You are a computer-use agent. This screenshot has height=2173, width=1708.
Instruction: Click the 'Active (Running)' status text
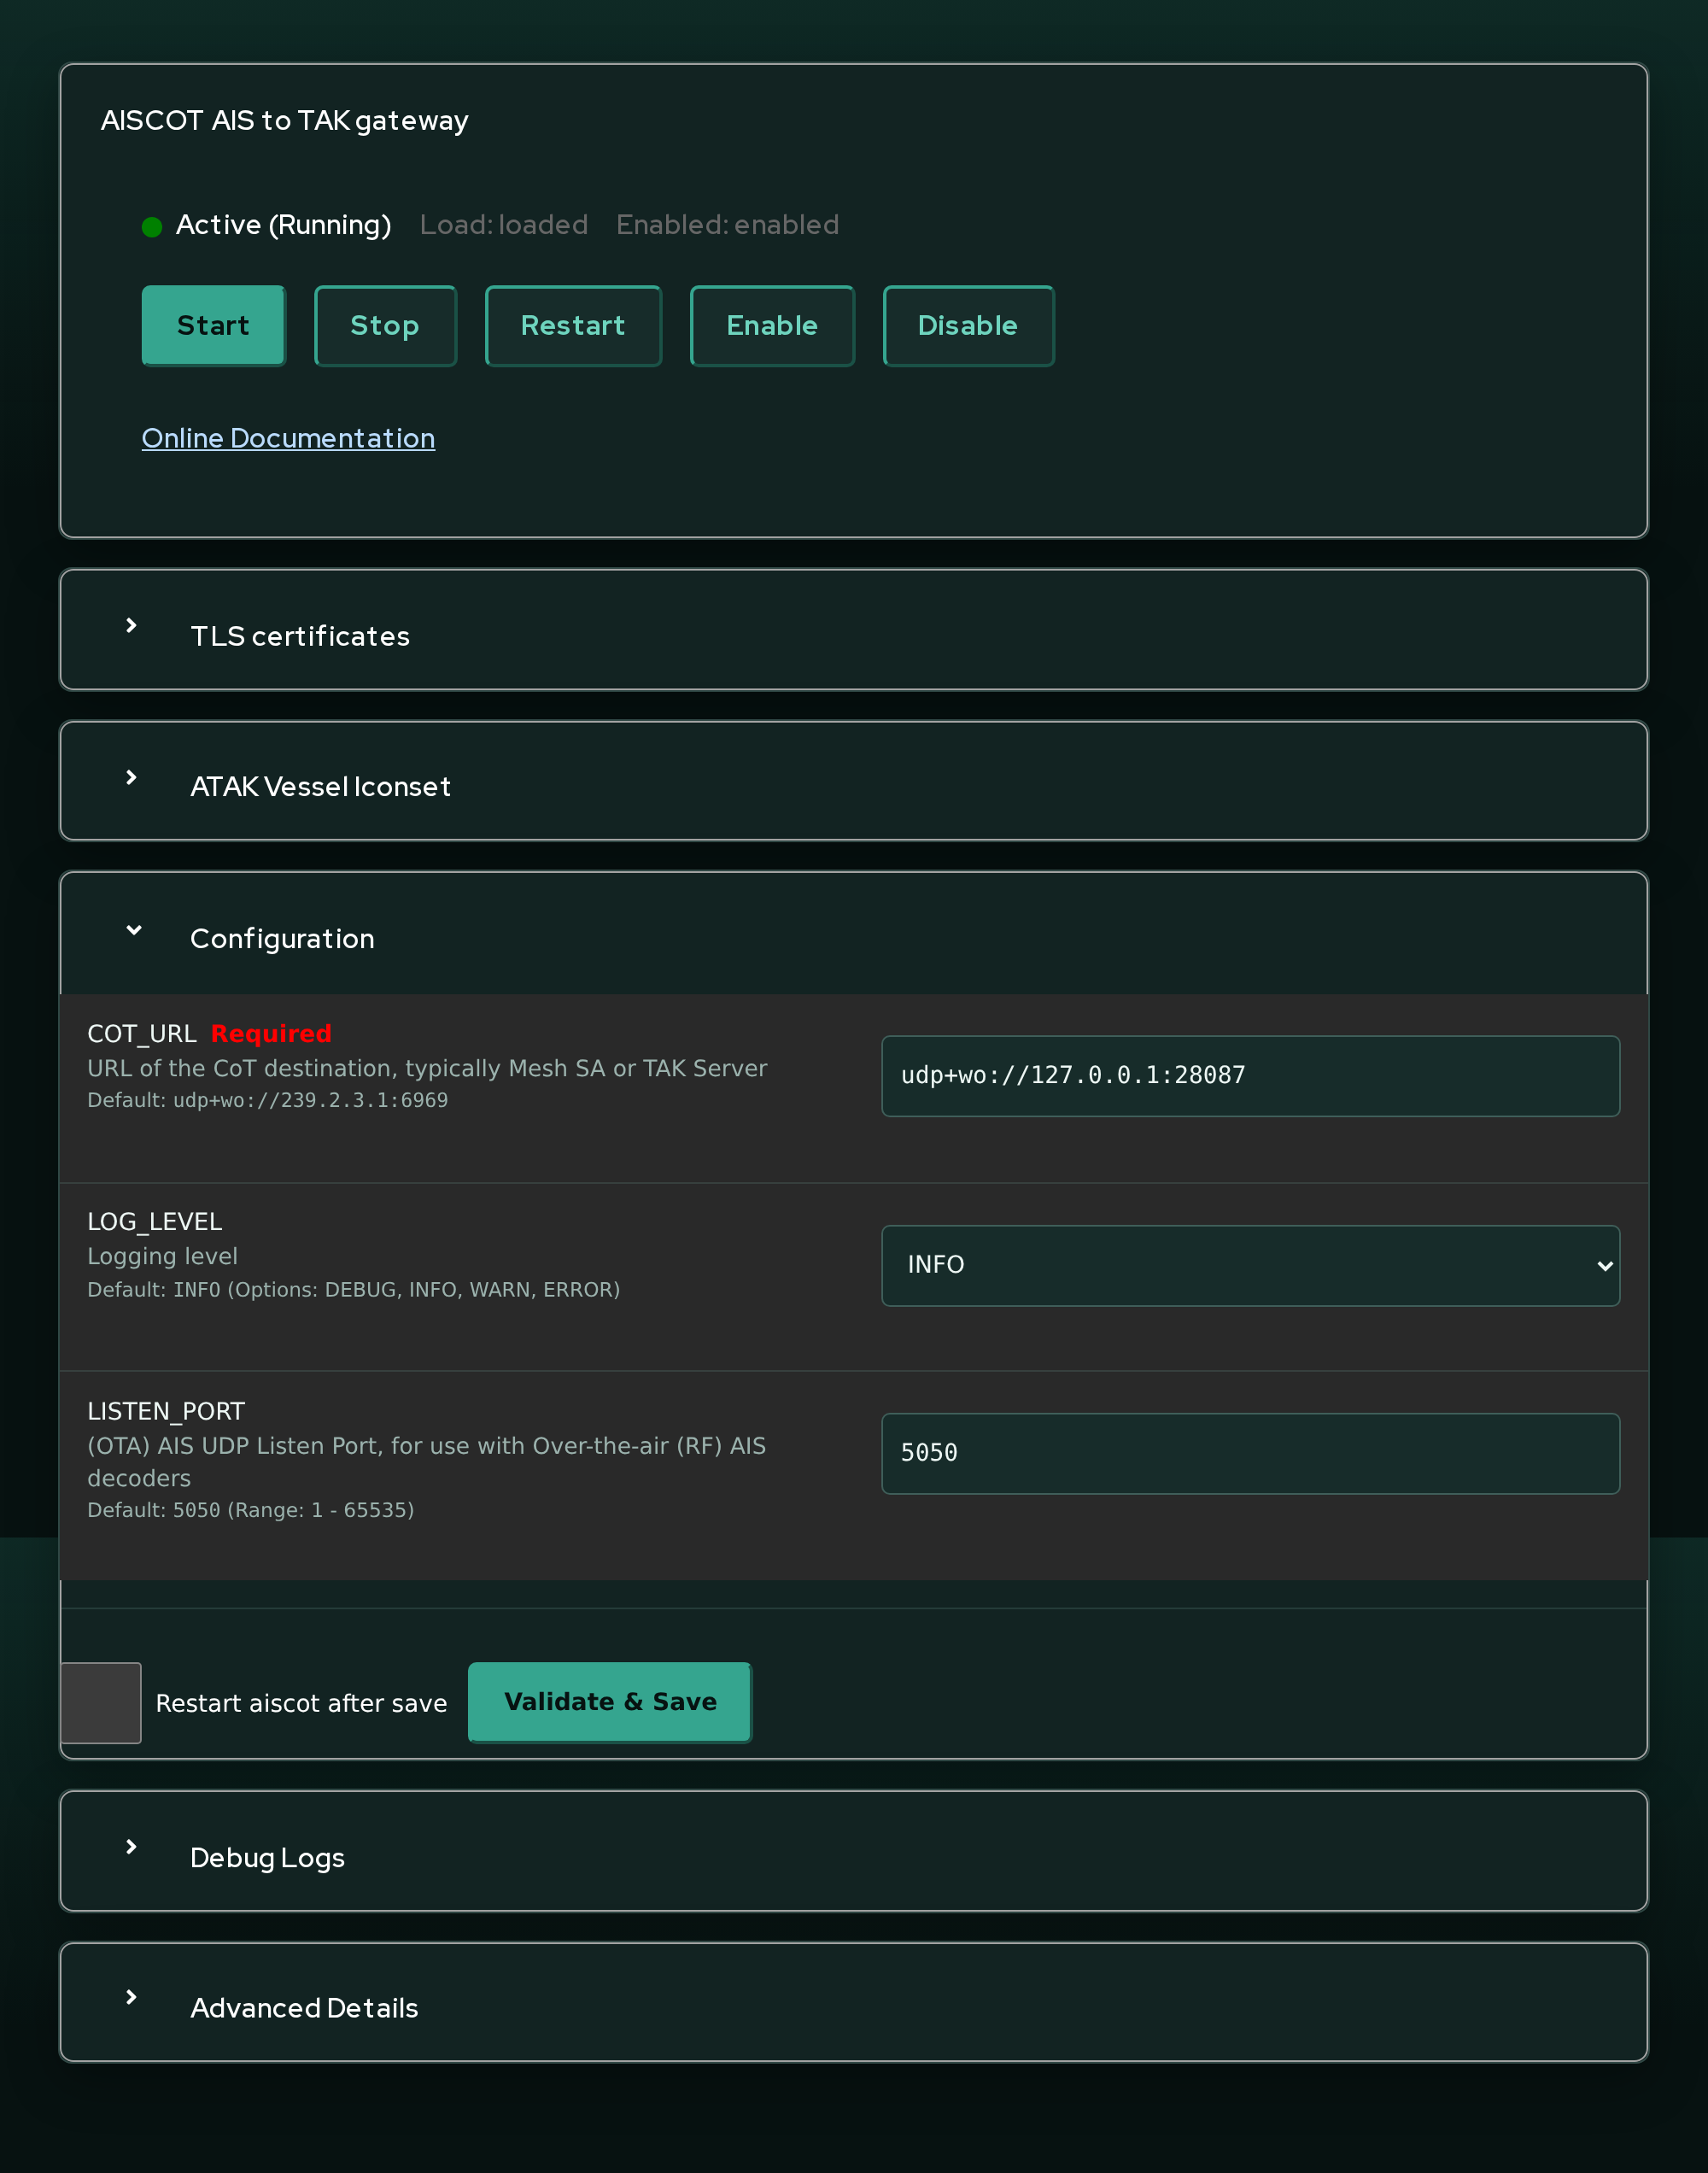pyautogui.click(x=283, y=225)
